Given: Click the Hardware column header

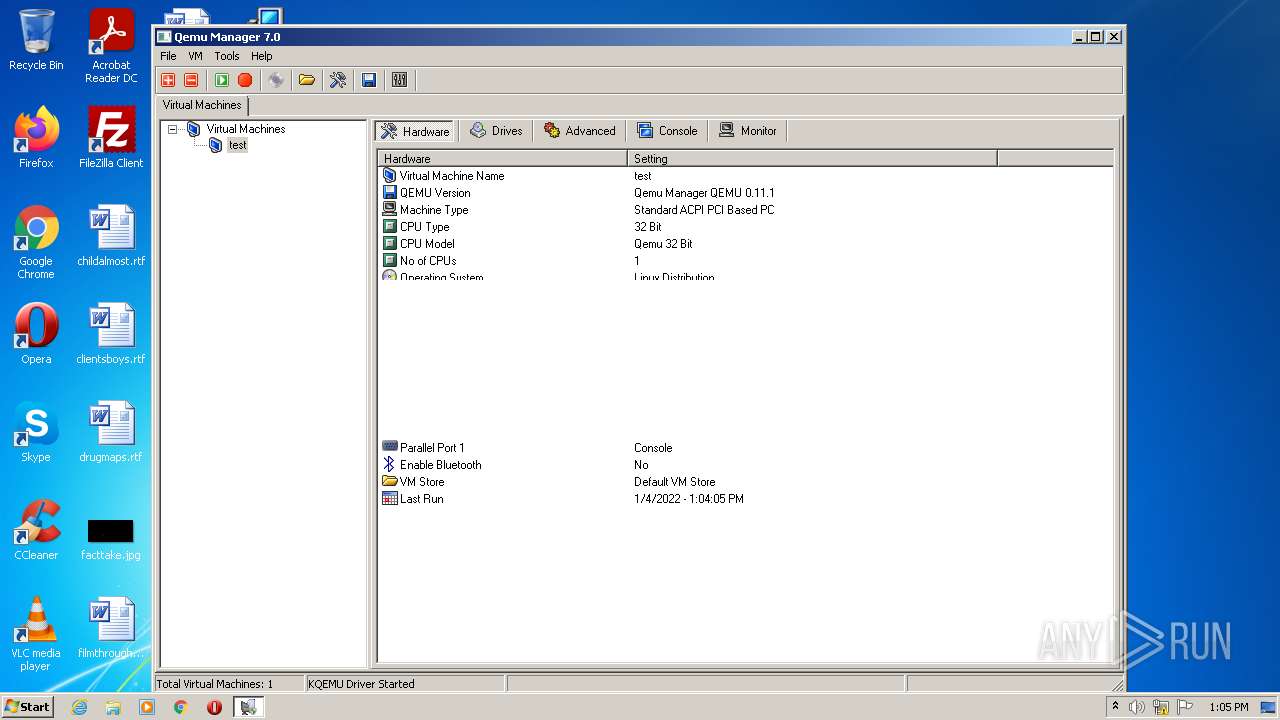Looking at the screenshot, I should (x=502, y=158).
